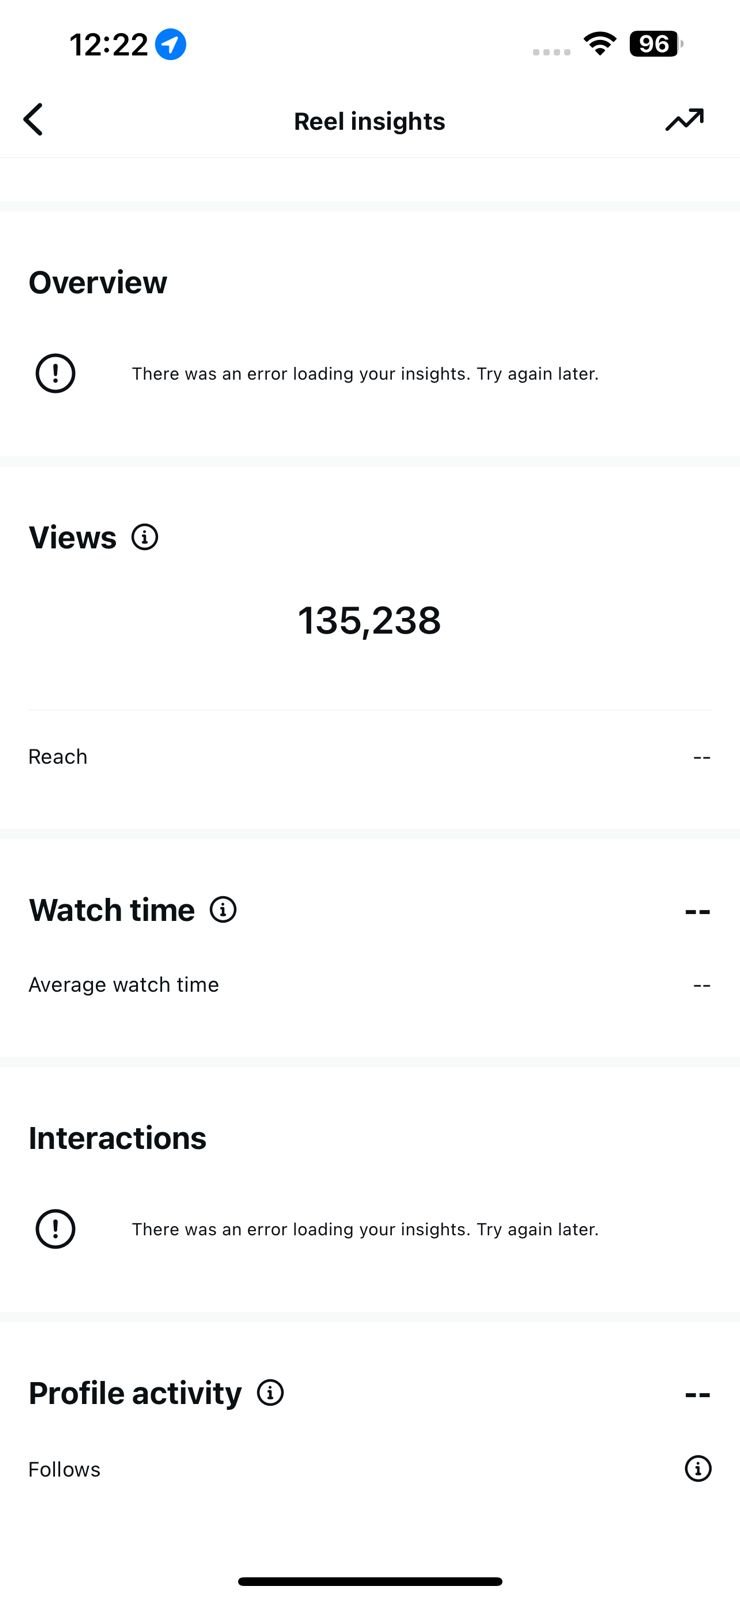Open info icon next to Profile activity

pyautogui.click(x=270, y=1392)
